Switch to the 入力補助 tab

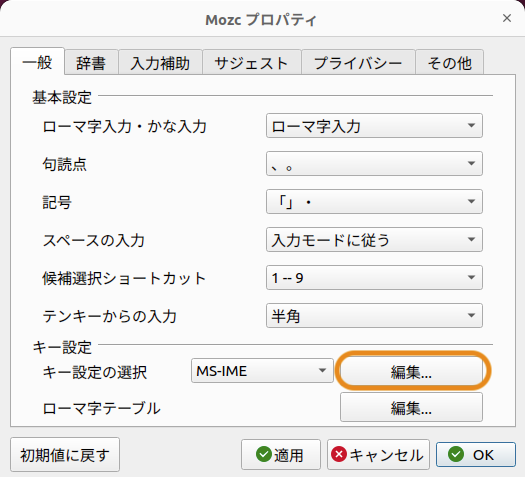(160, 63)
